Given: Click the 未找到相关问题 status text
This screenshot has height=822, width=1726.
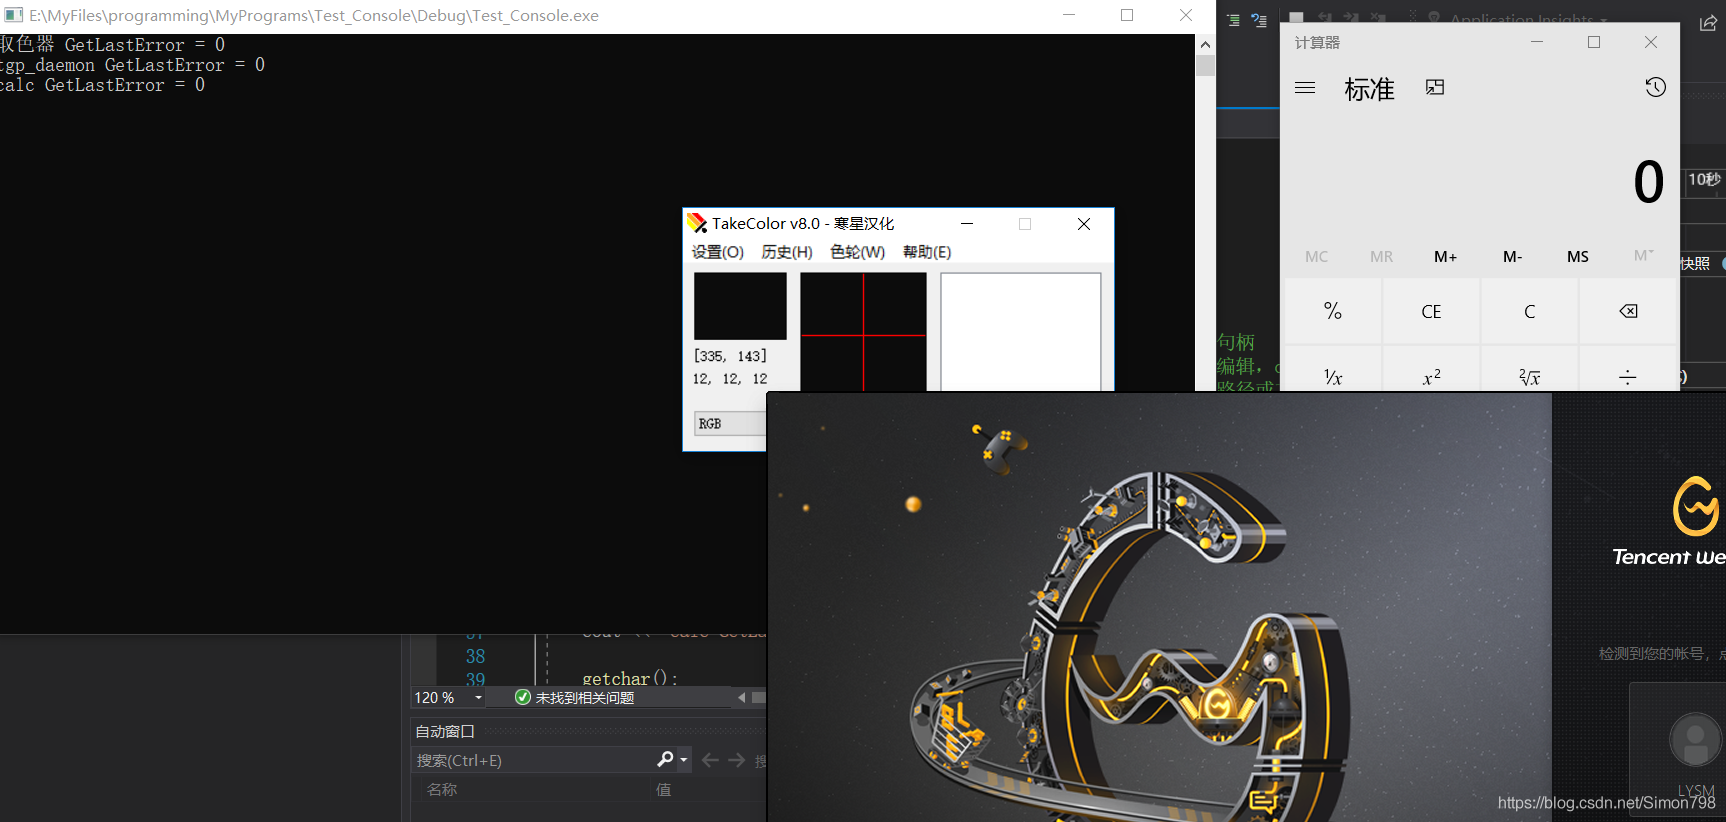Looking at the screenshot, I should [585, 698].
